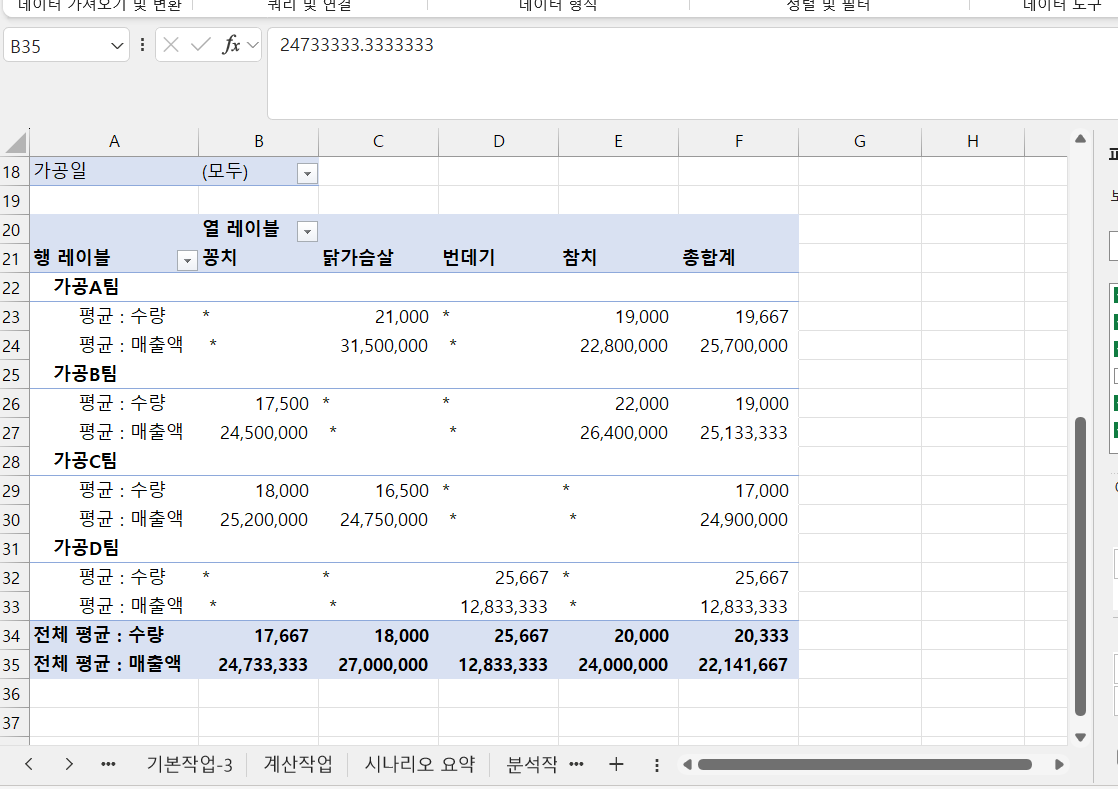Select the row 22 header

[14, 288]
